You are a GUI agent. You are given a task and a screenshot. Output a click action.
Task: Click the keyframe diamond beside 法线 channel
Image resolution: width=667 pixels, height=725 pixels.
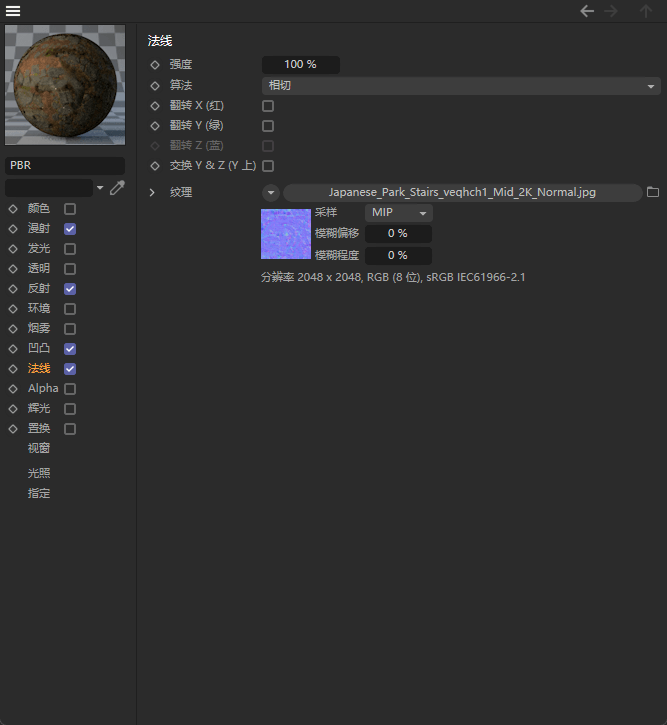coord(13,369)
